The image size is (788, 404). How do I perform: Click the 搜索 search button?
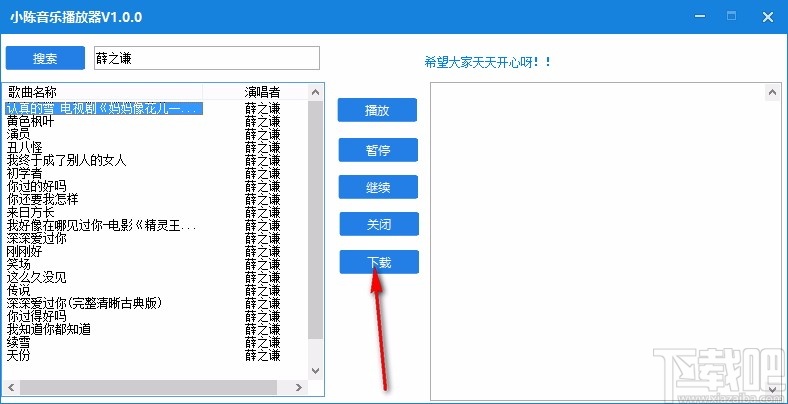pos(45,58)
